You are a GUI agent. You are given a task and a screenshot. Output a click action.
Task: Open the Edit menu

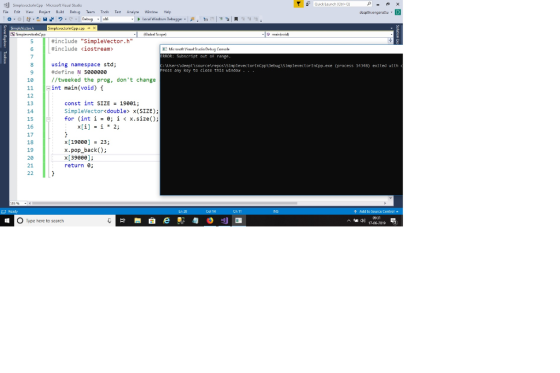[x=17, y=12]
